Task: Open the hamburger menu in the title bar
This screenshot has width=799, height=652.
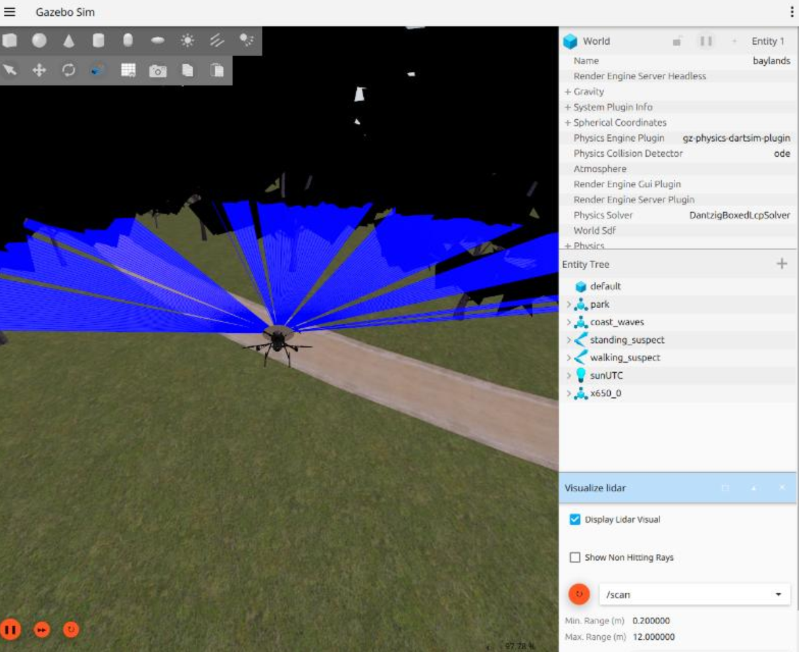Action: coord(10,12)
